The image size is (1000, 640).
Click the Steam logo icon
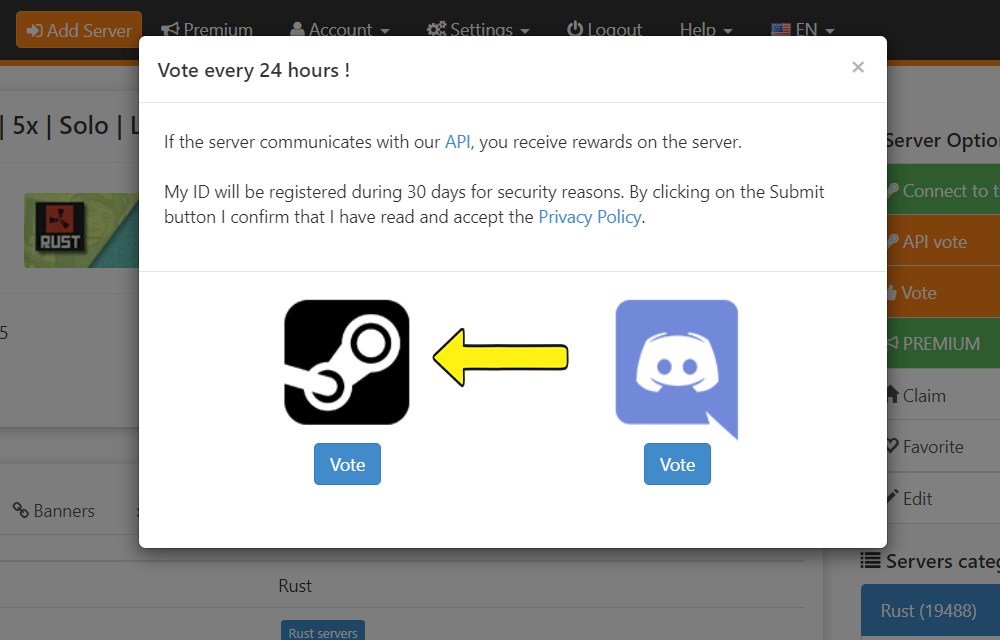[346, 362]
